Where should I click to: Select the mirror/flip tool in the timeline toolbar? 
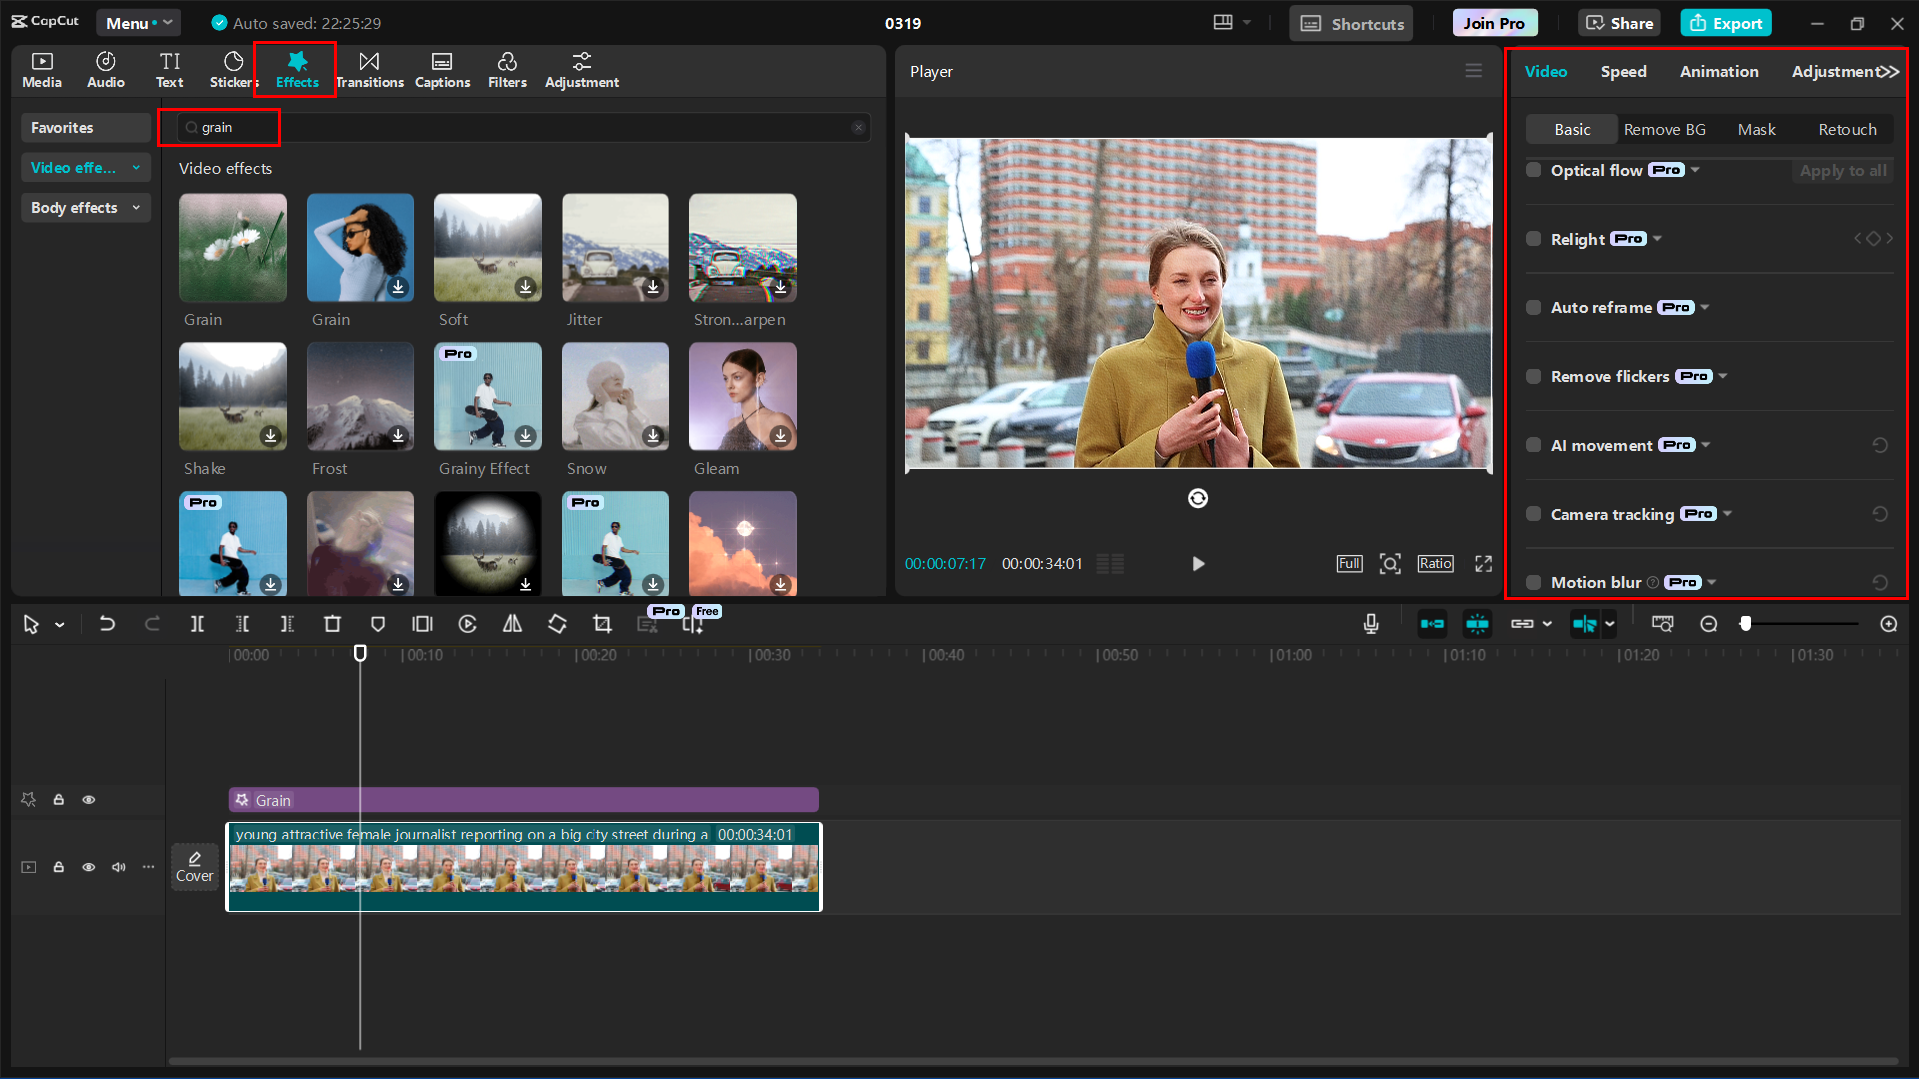(512, 623)
